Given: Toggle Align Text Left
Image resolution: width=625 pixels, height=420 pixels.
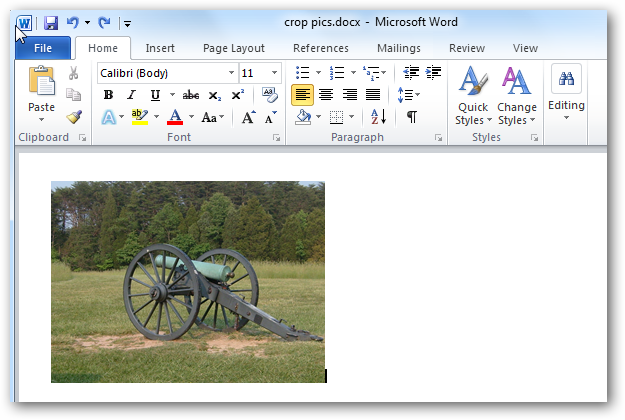Looking at the screenshot, I should tap(303, 95).
